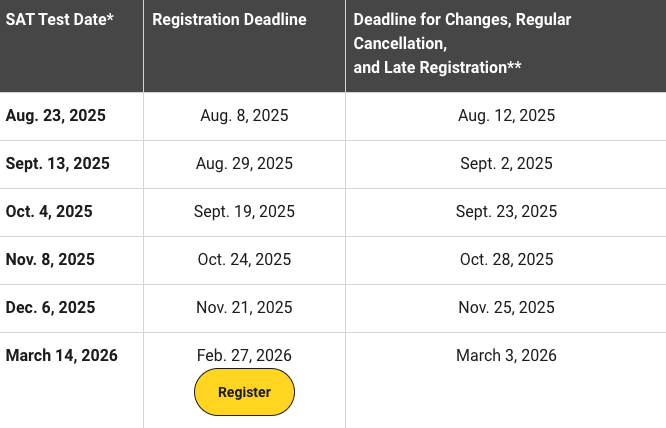Click the Nov. 21, 2025 registration deadline
This screenshot has height=428, width=666.
tap(244, 308)
